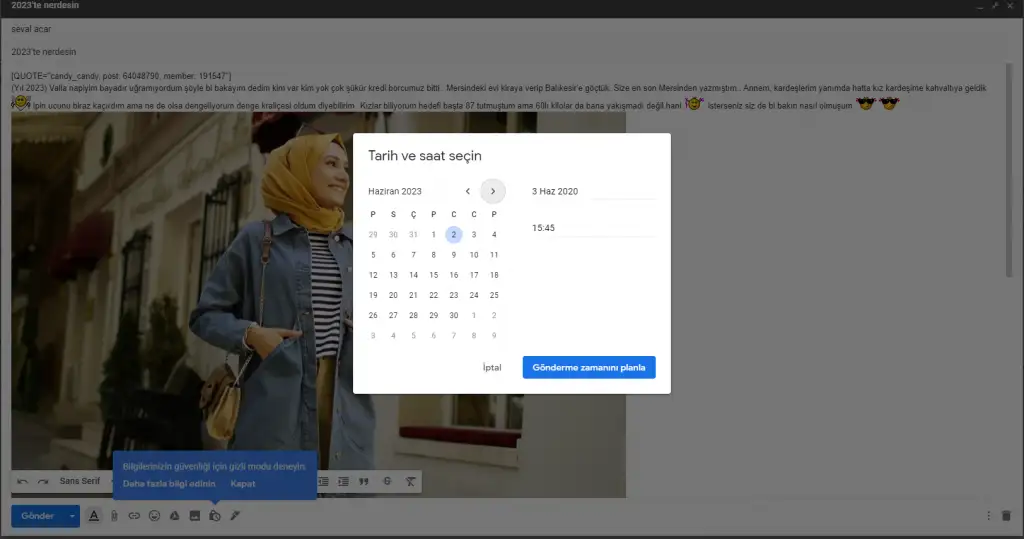Go to previous month in calendar
This screenshot has height=539, width=1024.
point(467,191)
